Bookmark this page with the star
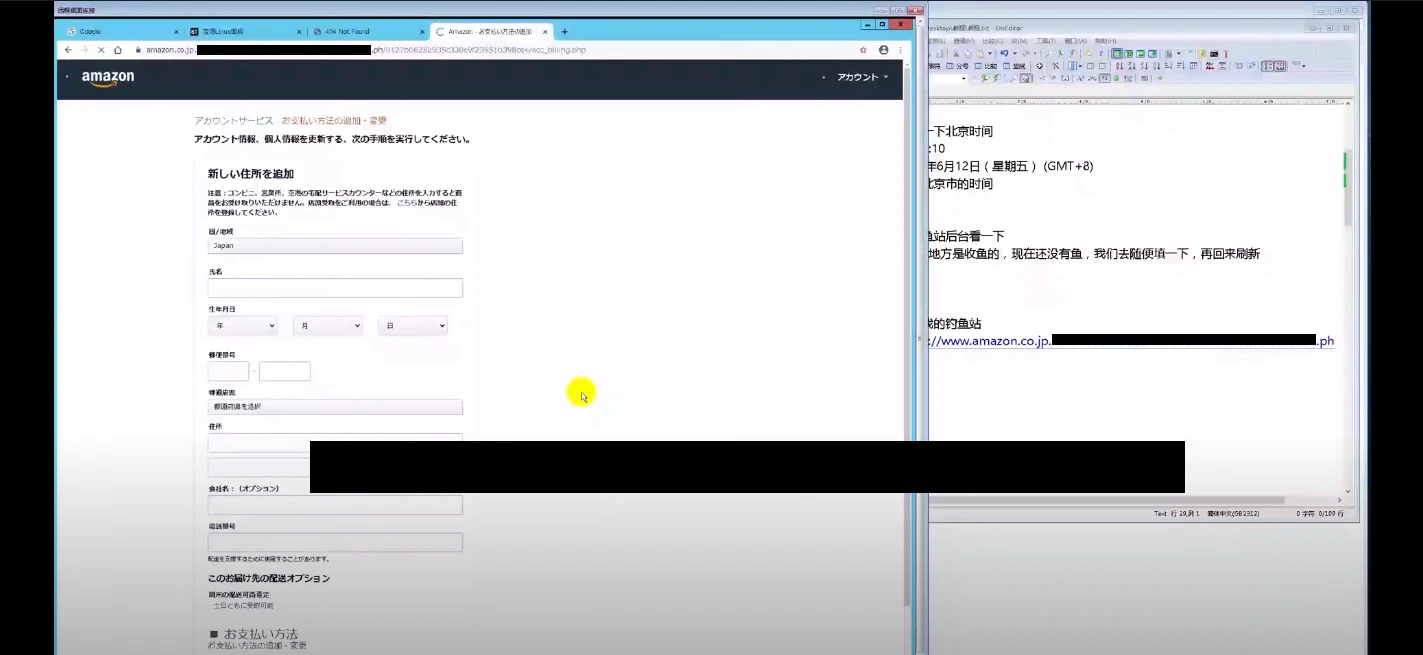 [863, 49]
